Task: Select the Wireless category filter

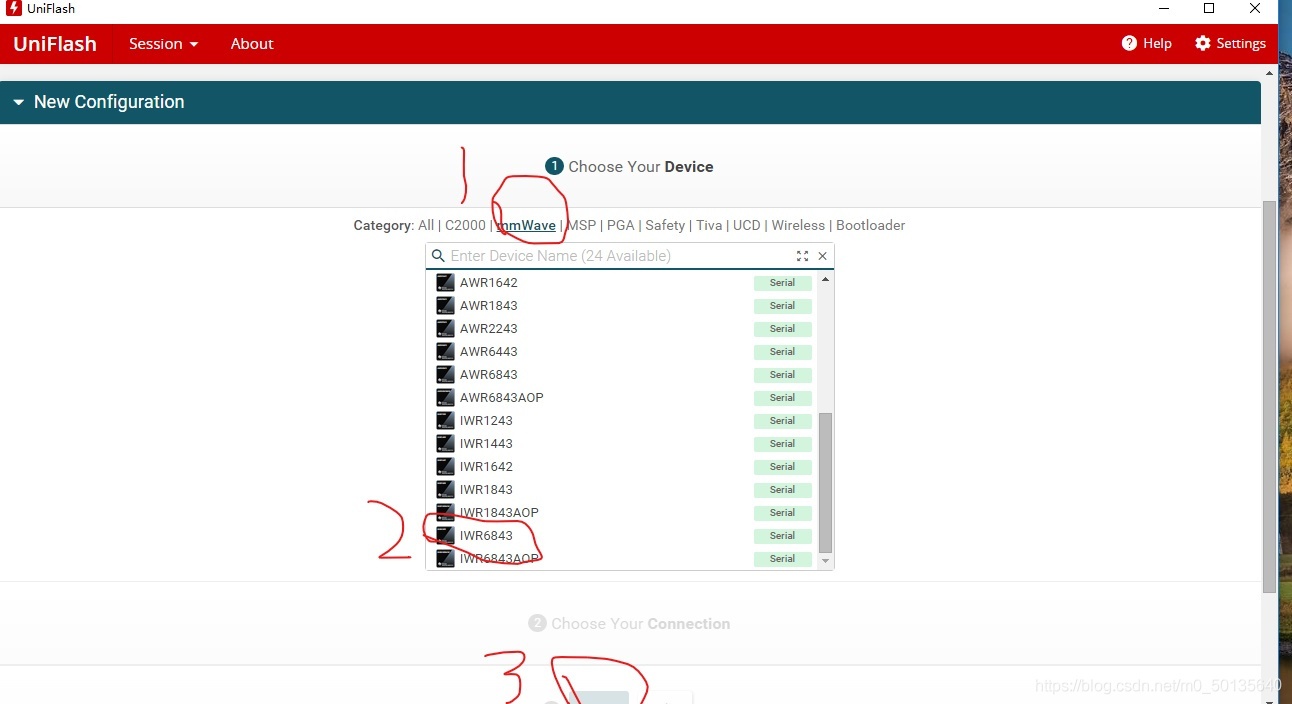Action: 798,225
